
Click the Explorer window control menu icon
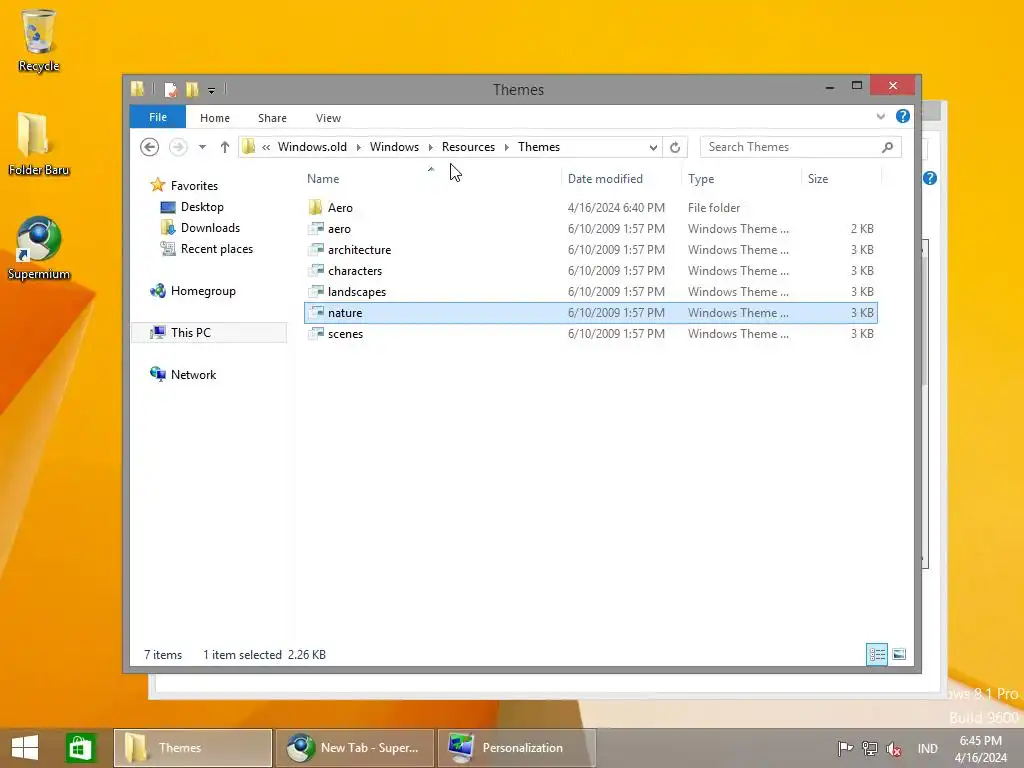(x=137, y=89)
